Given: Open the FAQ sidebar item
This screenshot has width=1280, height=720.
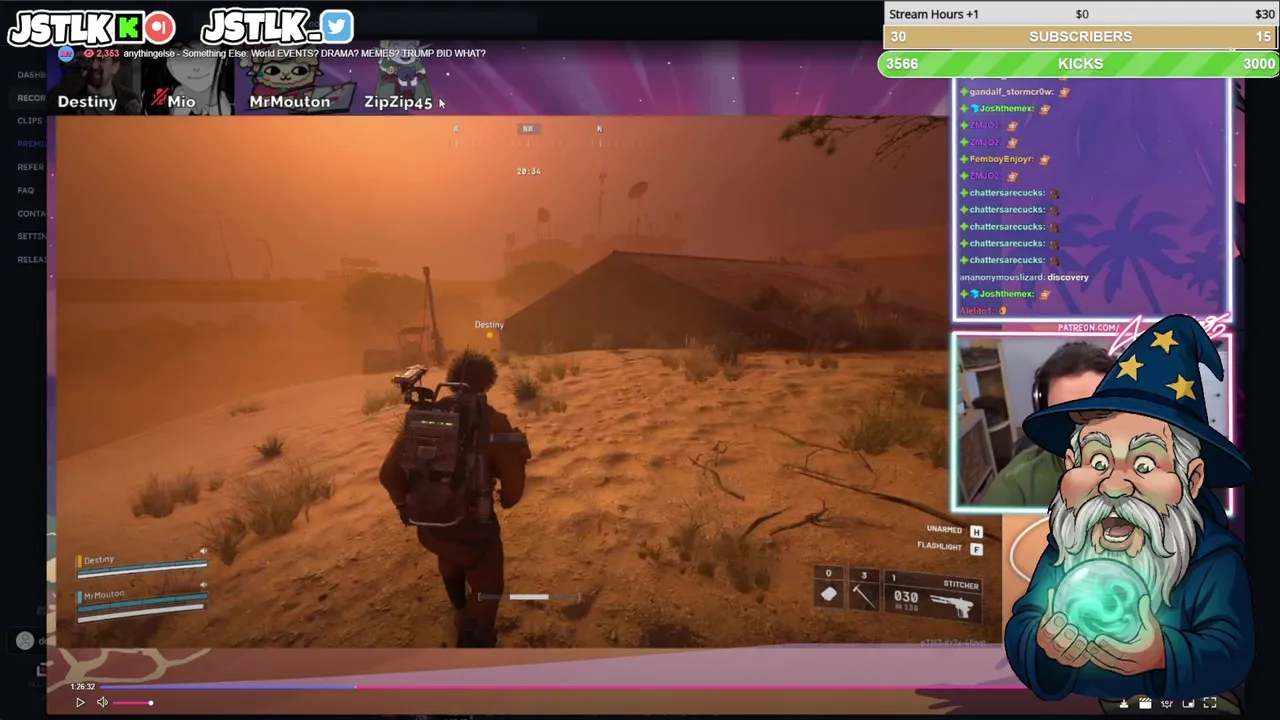Looking at the screenshot, I should tap(25, 190).
